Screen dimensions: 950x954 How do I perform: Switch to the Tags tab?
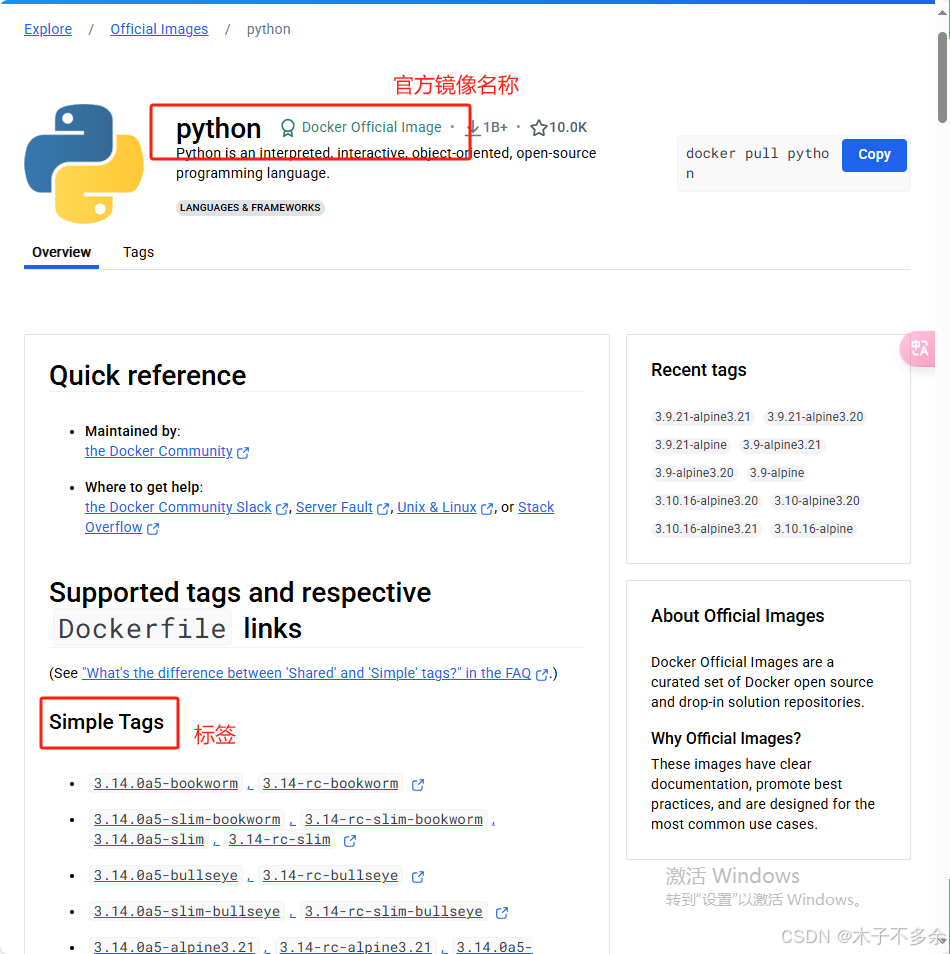[138, 252]
